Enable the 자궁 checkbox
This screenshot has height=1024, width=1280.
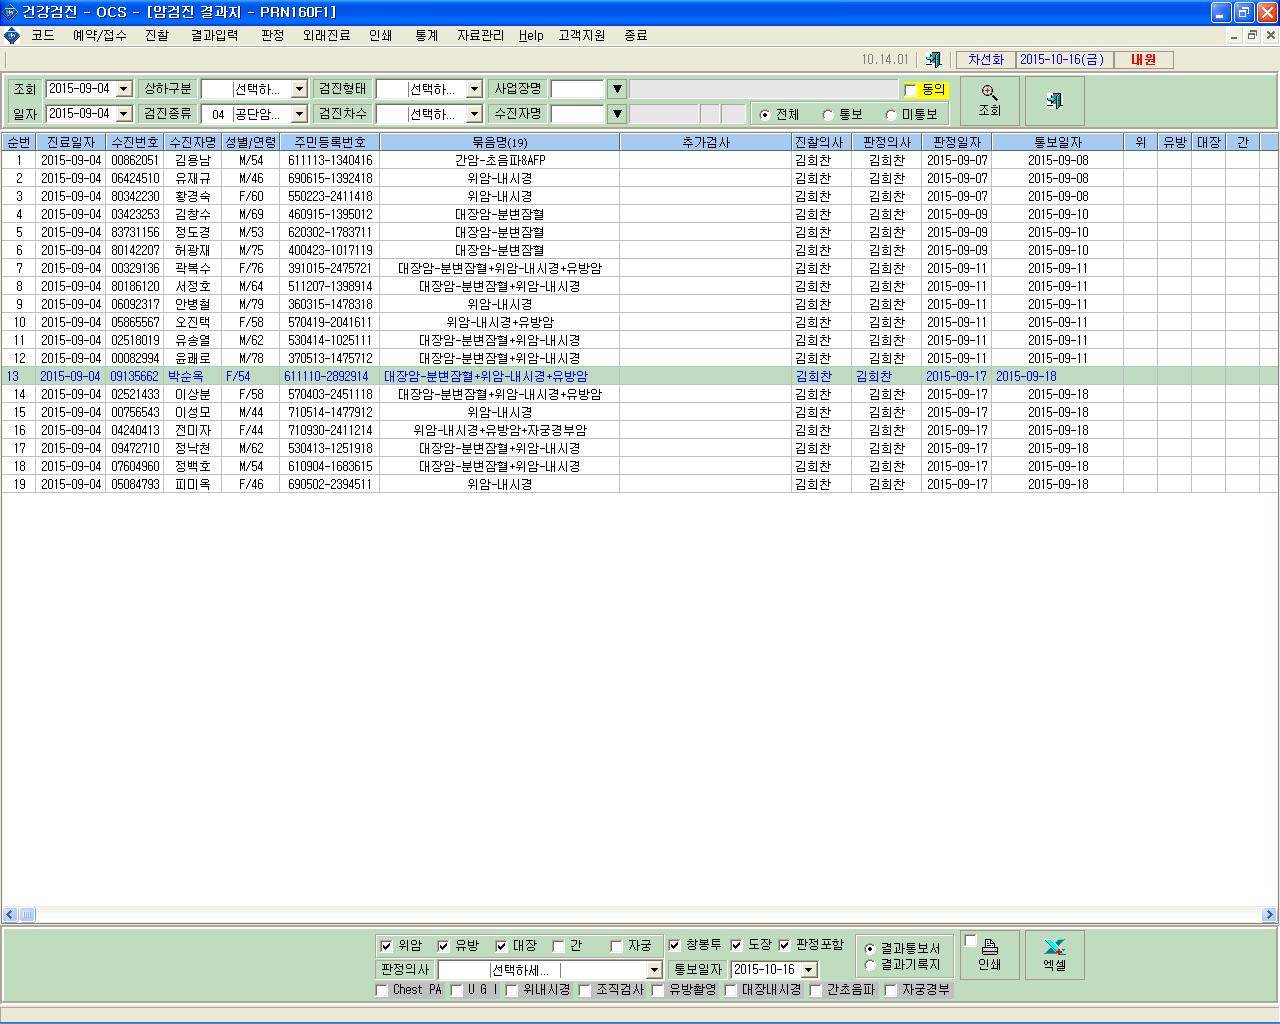616,946
